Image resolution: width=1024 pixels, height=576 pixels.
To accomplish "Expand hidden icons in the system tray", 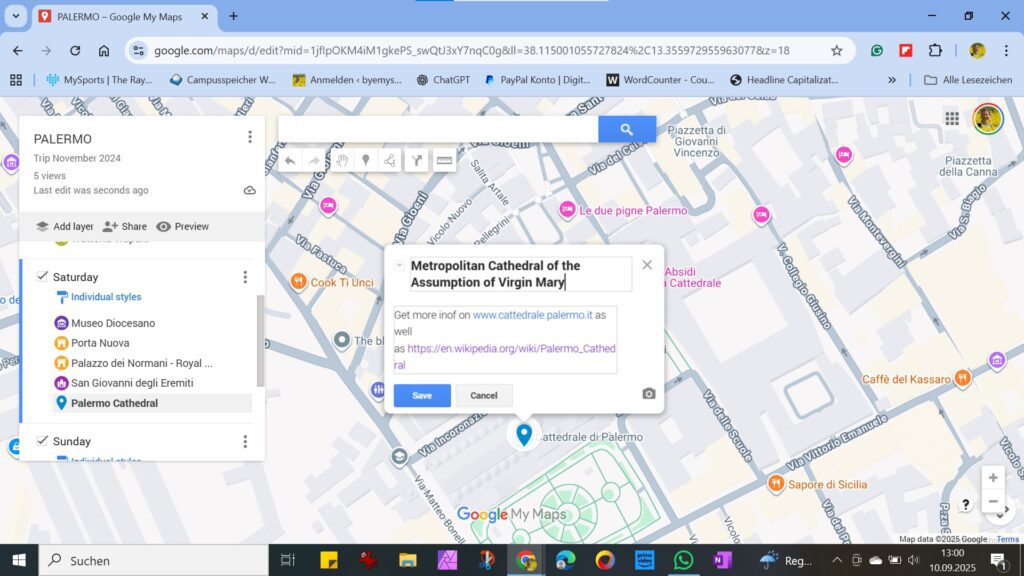I will coord(836,560).
